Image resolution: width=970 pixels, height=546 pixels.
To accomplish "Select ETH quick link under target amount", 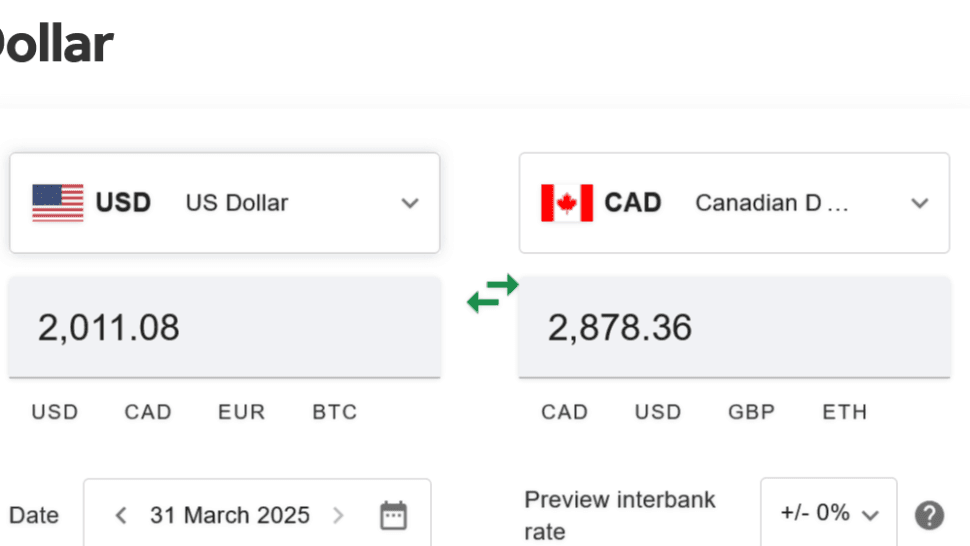I will click(845, 412).
